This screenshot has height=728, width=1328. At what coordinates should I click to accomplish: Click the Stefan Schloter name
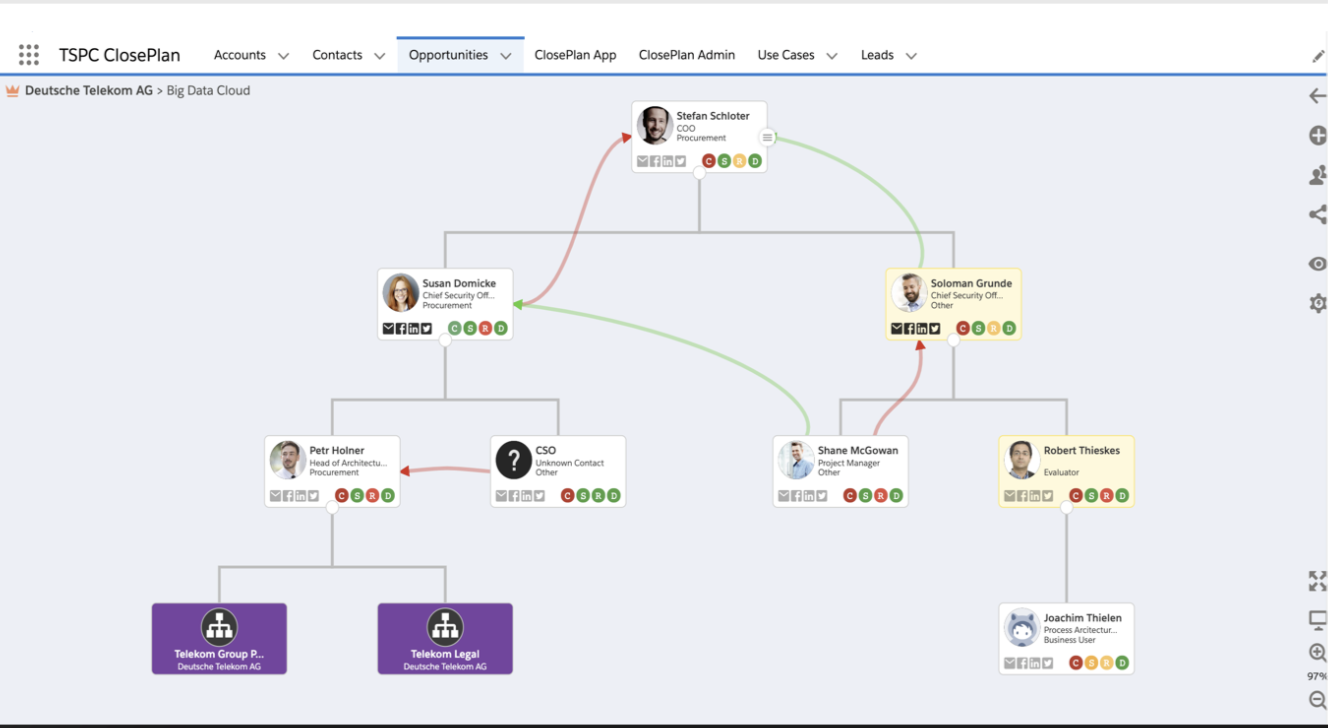tap(713, 116)
